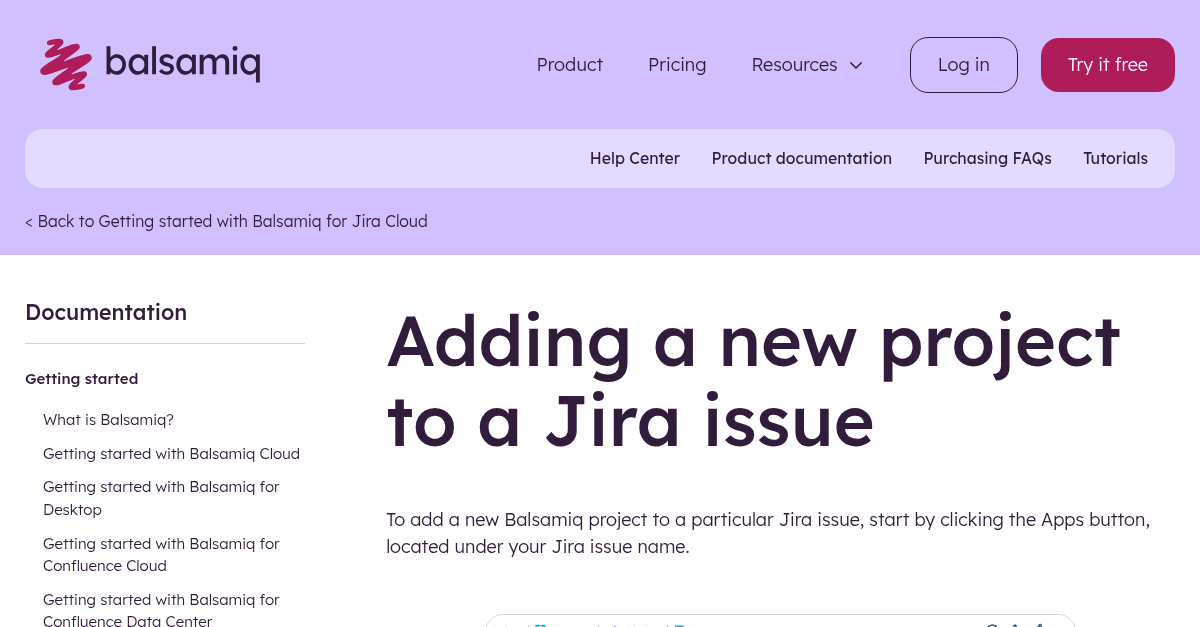Image resolution: width=1200 pixels, height=627 pixels.
Task: Switch to the Help Center tab
Action: click(634, 158)
